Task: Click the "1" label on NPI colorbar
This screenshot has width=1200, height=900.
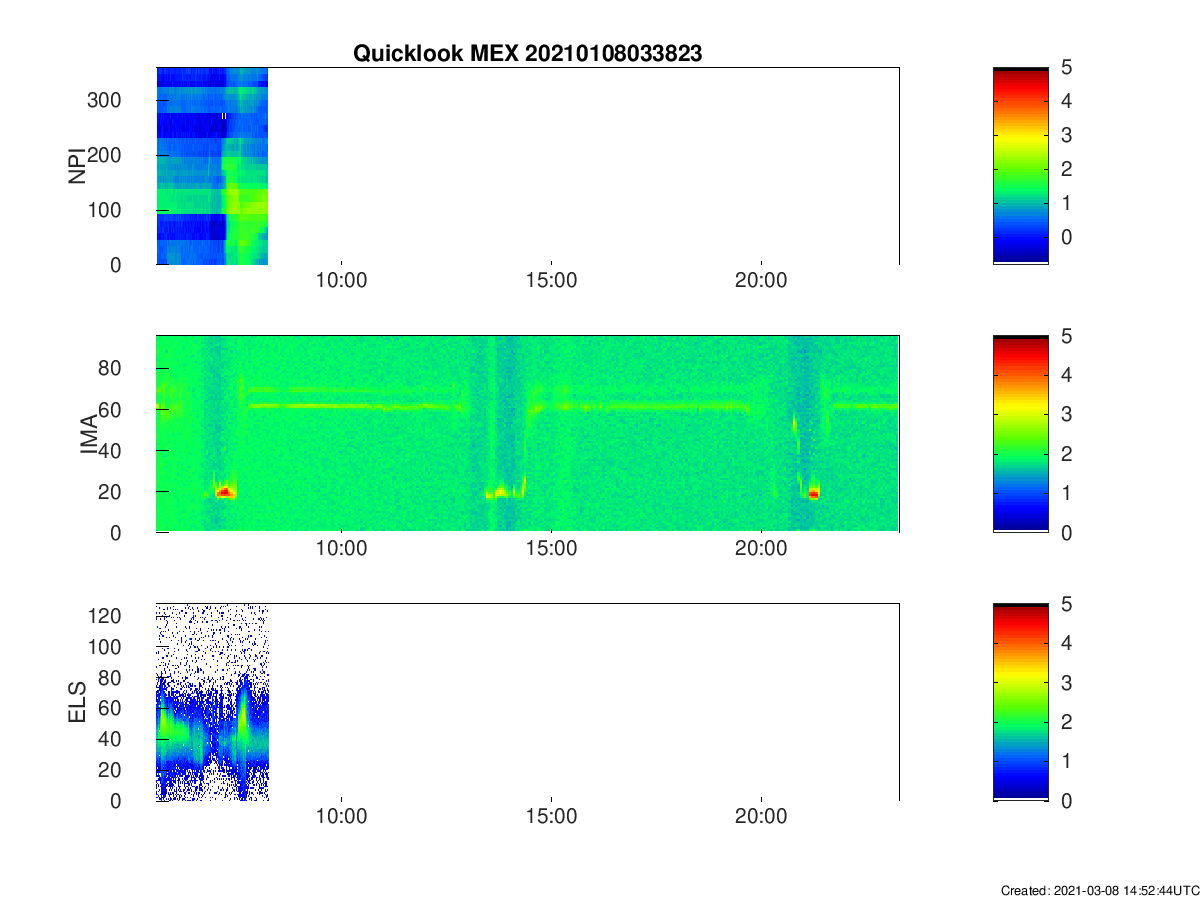Action: [x=1065, y=203]
